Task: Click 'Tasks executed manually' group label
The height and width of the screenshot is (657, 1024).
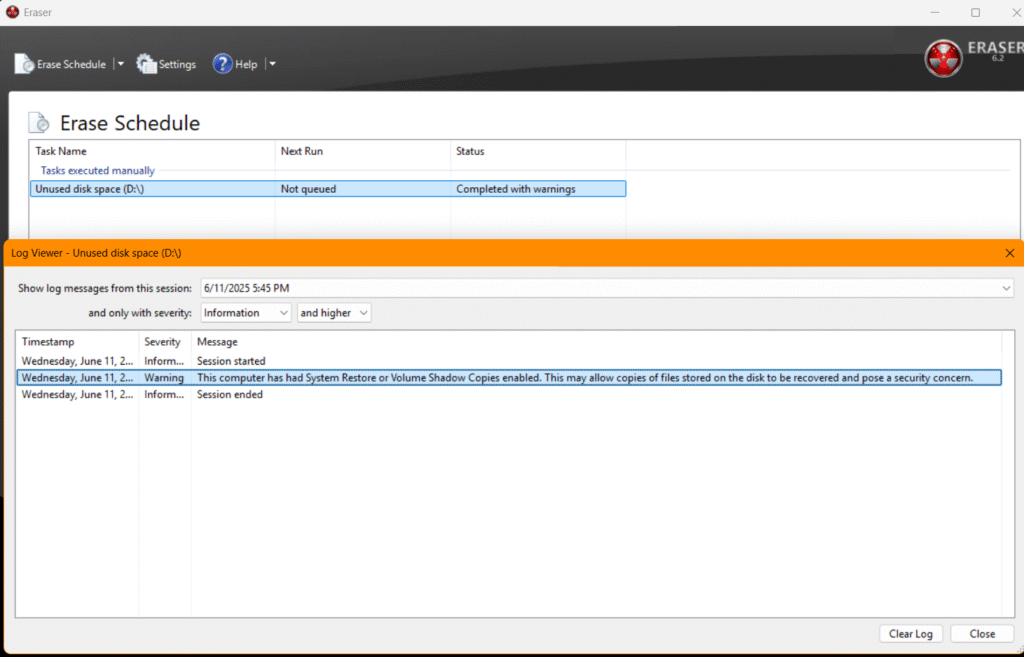Action: (97, 170)
